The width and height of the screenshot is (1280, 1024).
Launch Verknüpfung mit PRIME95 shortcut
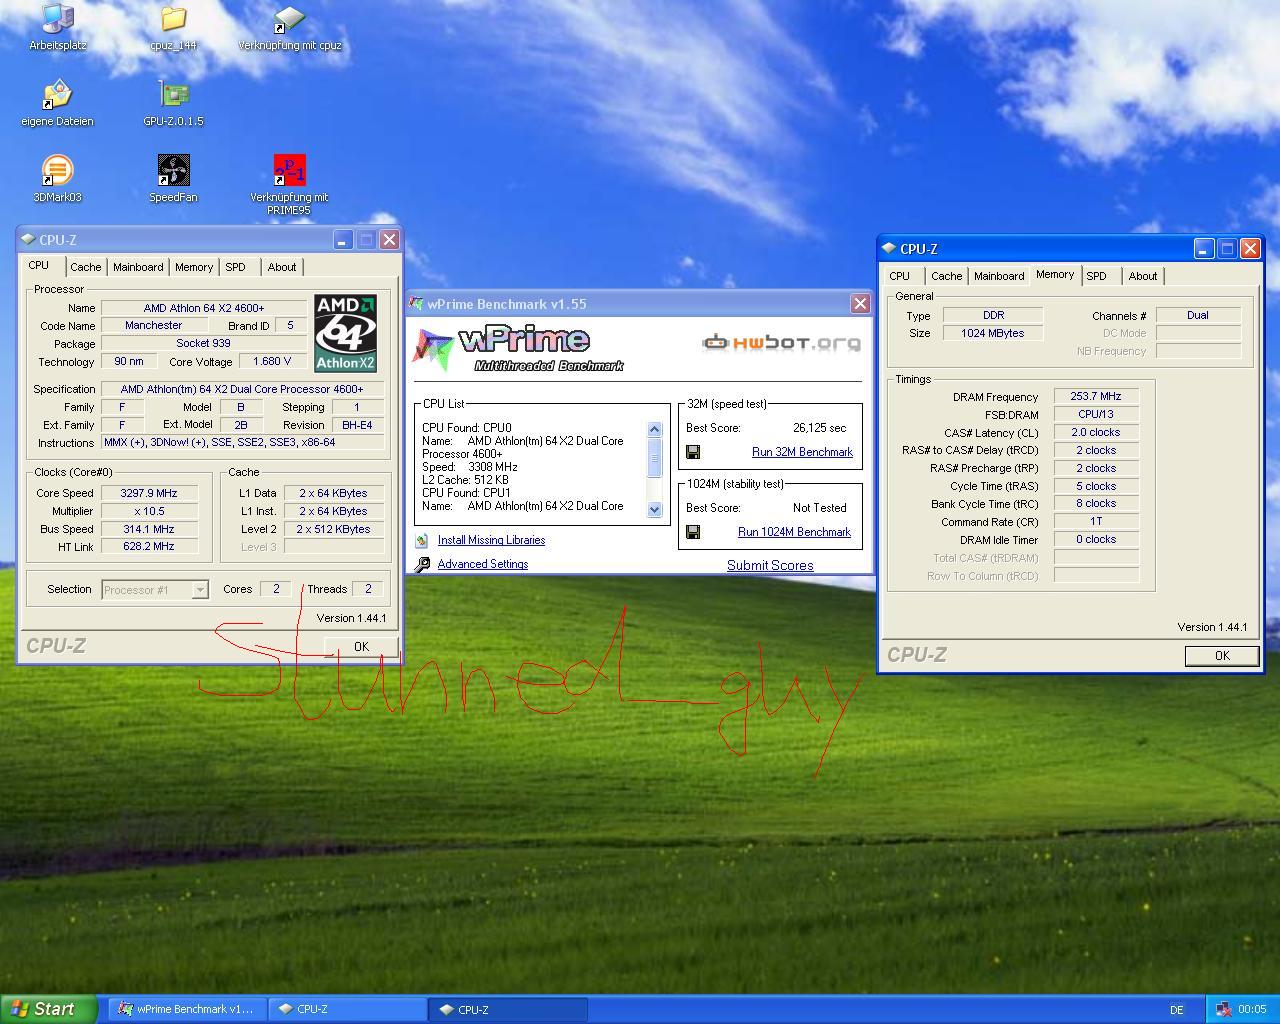coord(289,184)
